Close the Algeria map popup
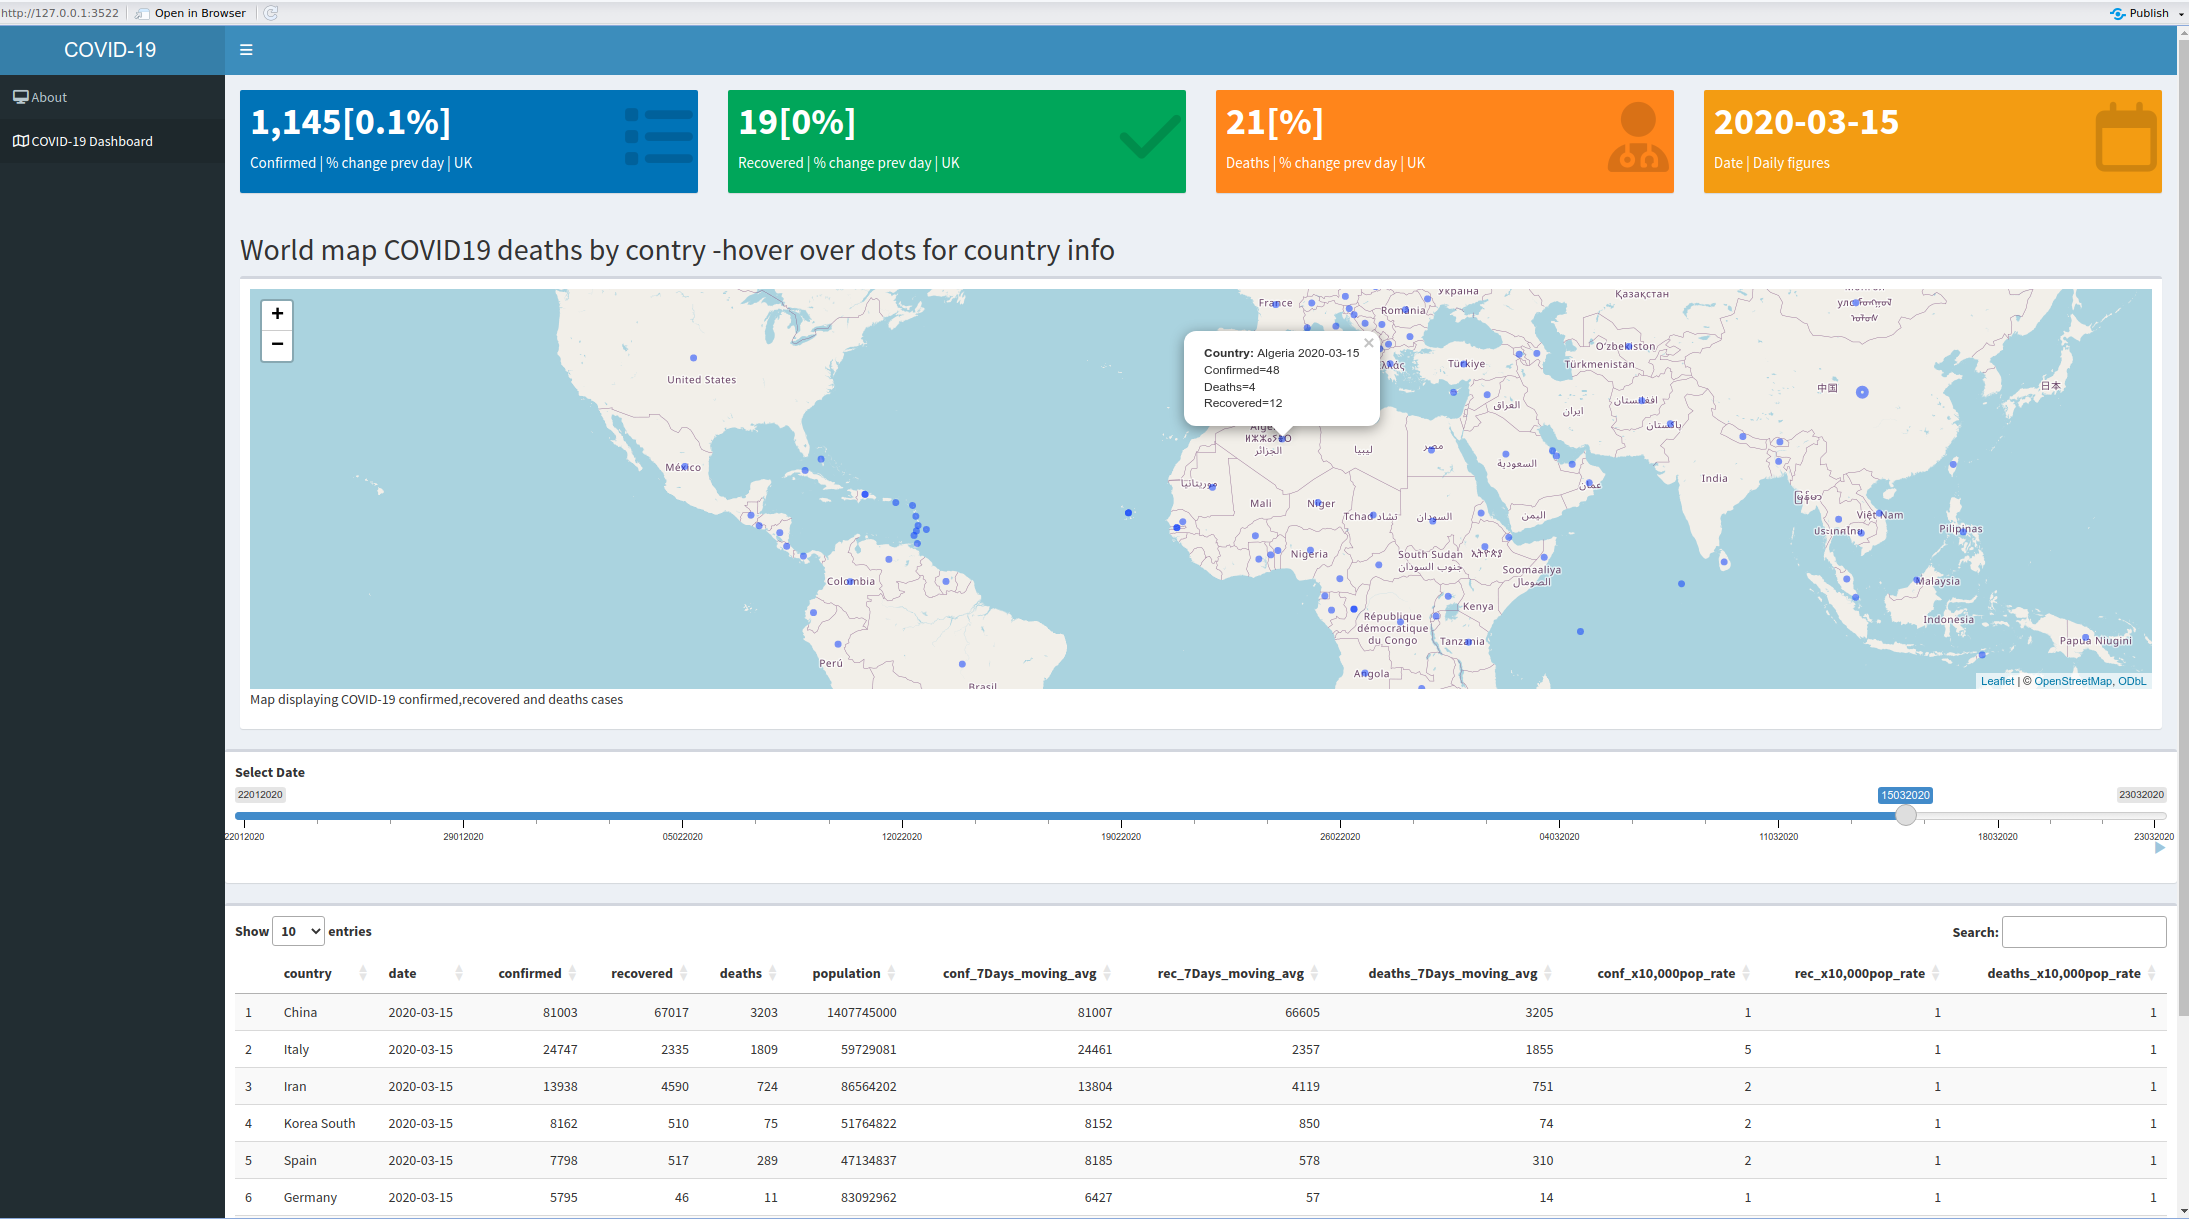The height and width of the screenshot is (1219, 2189). pyautogui.click(x=1368, y=343)
